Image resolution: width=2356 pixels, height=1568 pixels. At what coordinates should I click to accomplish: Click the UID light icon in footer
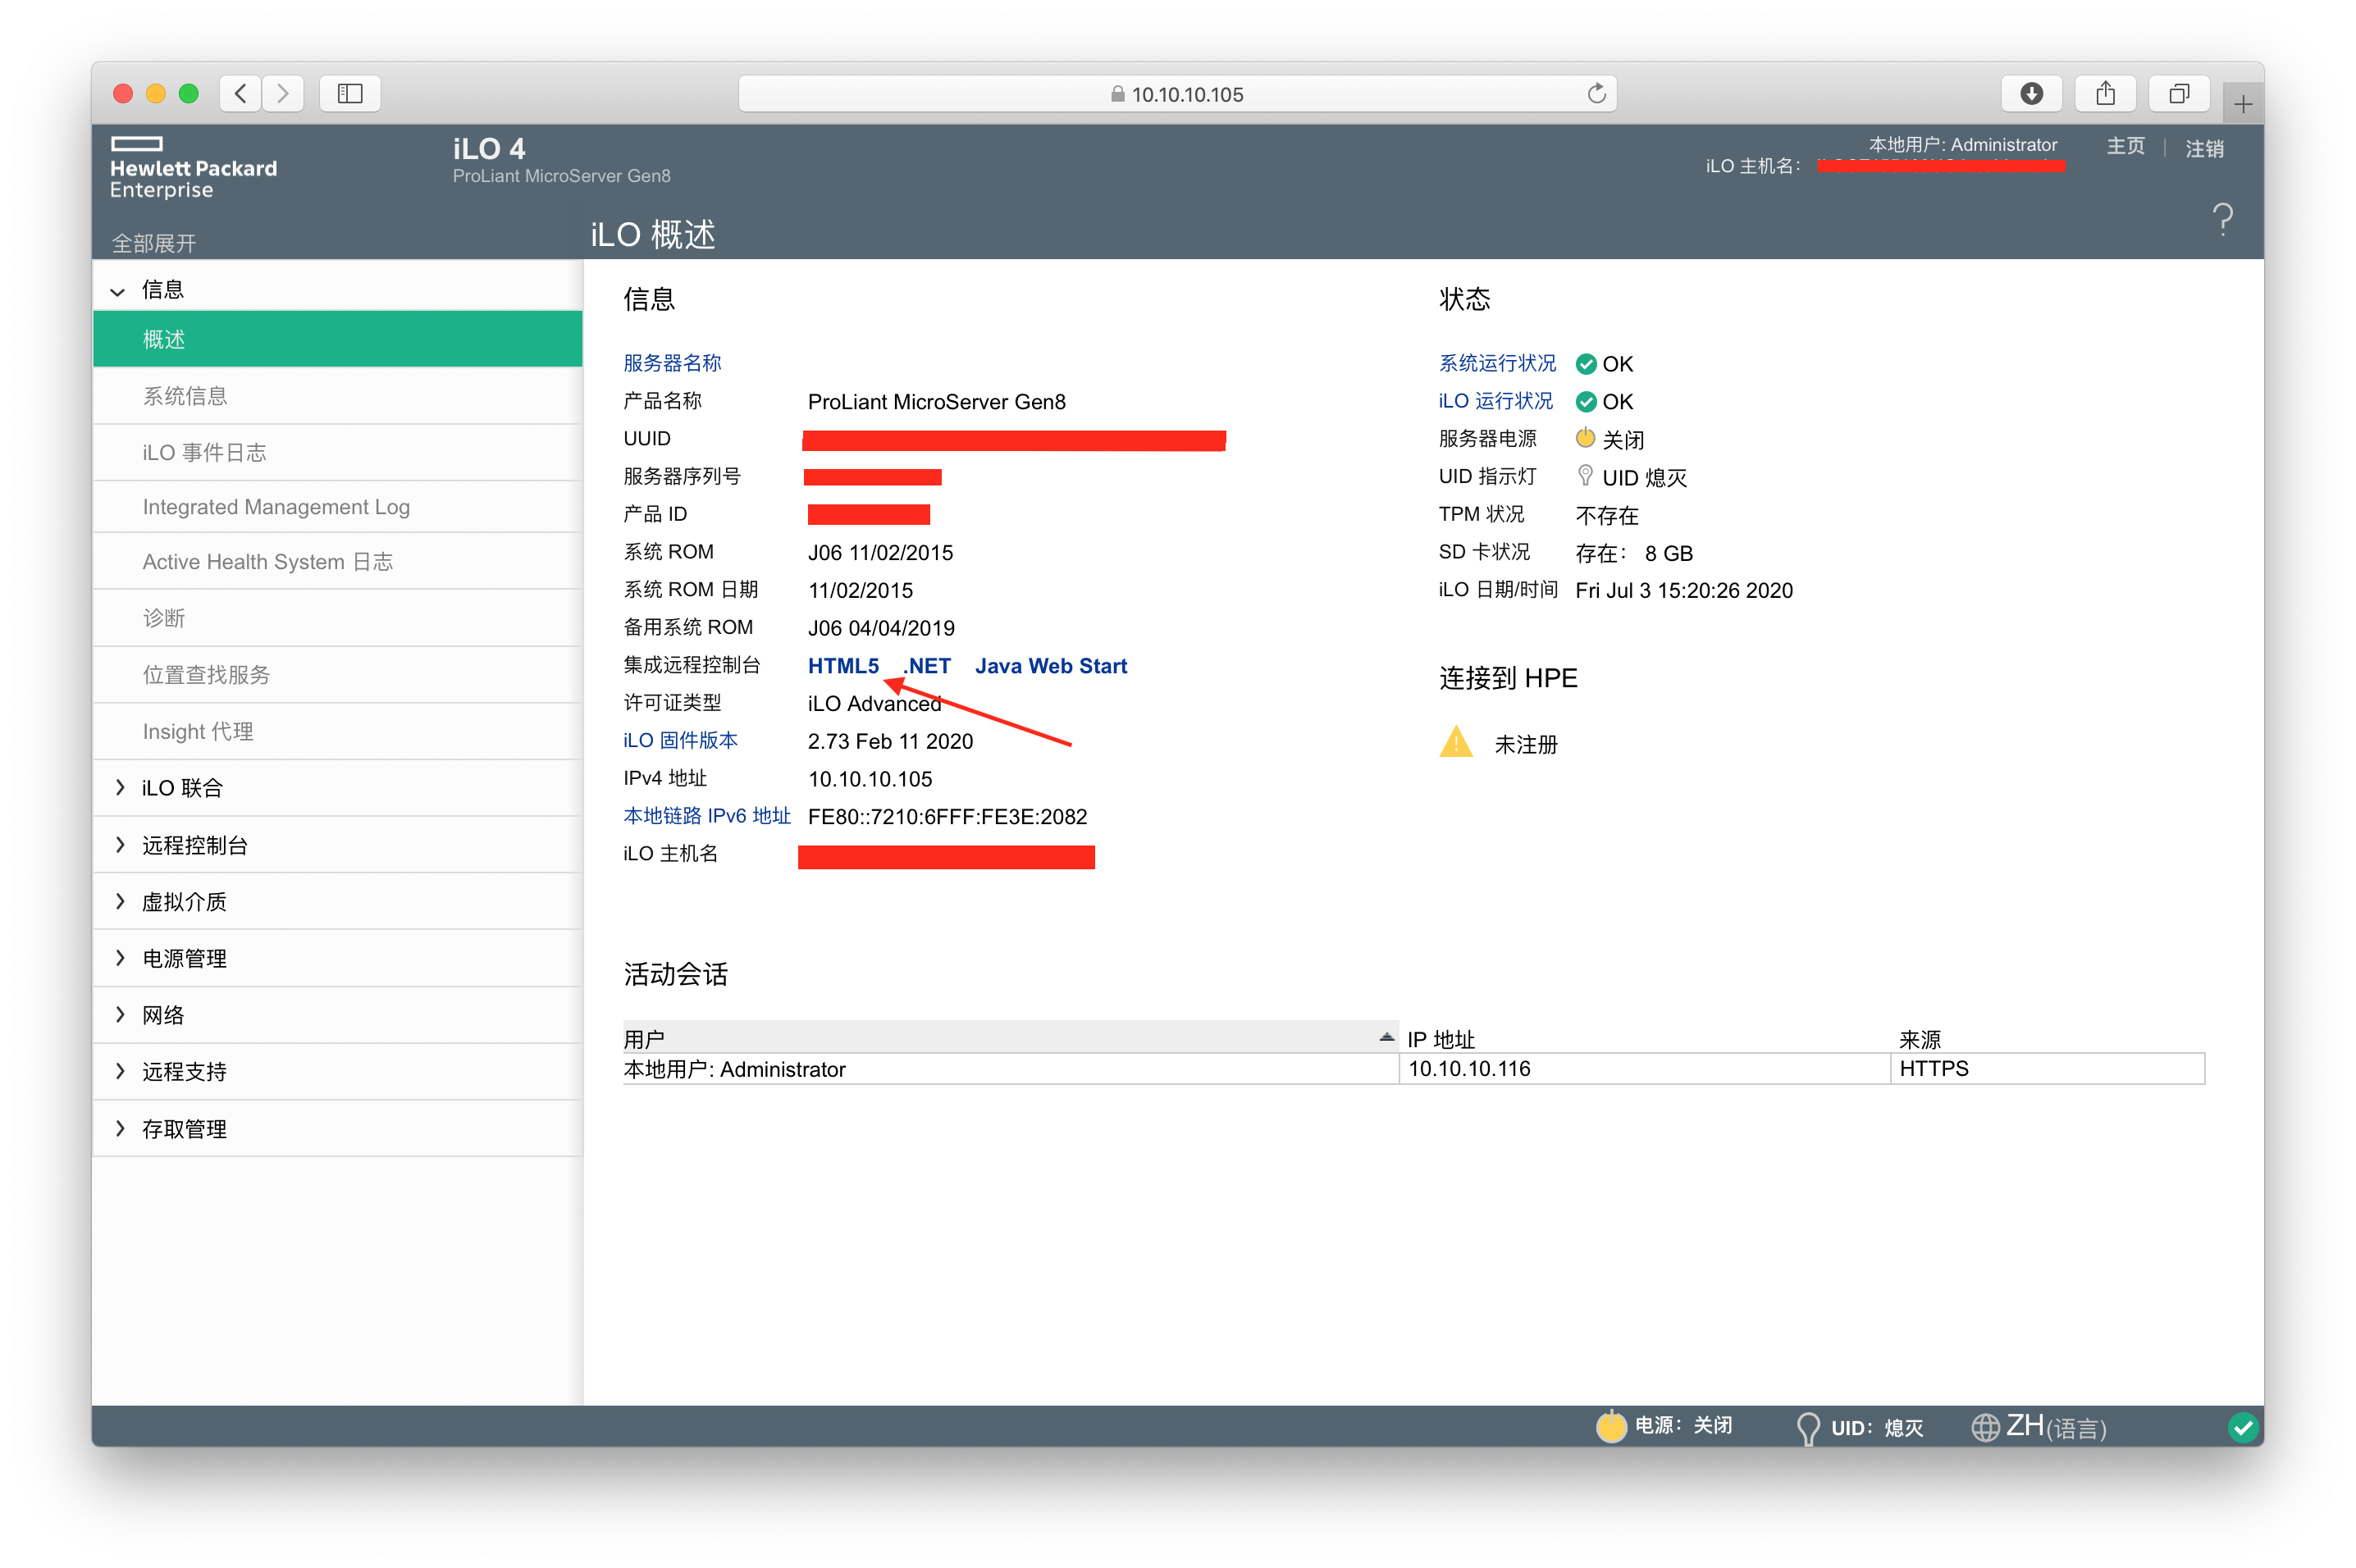(x=1807, y=1428)
